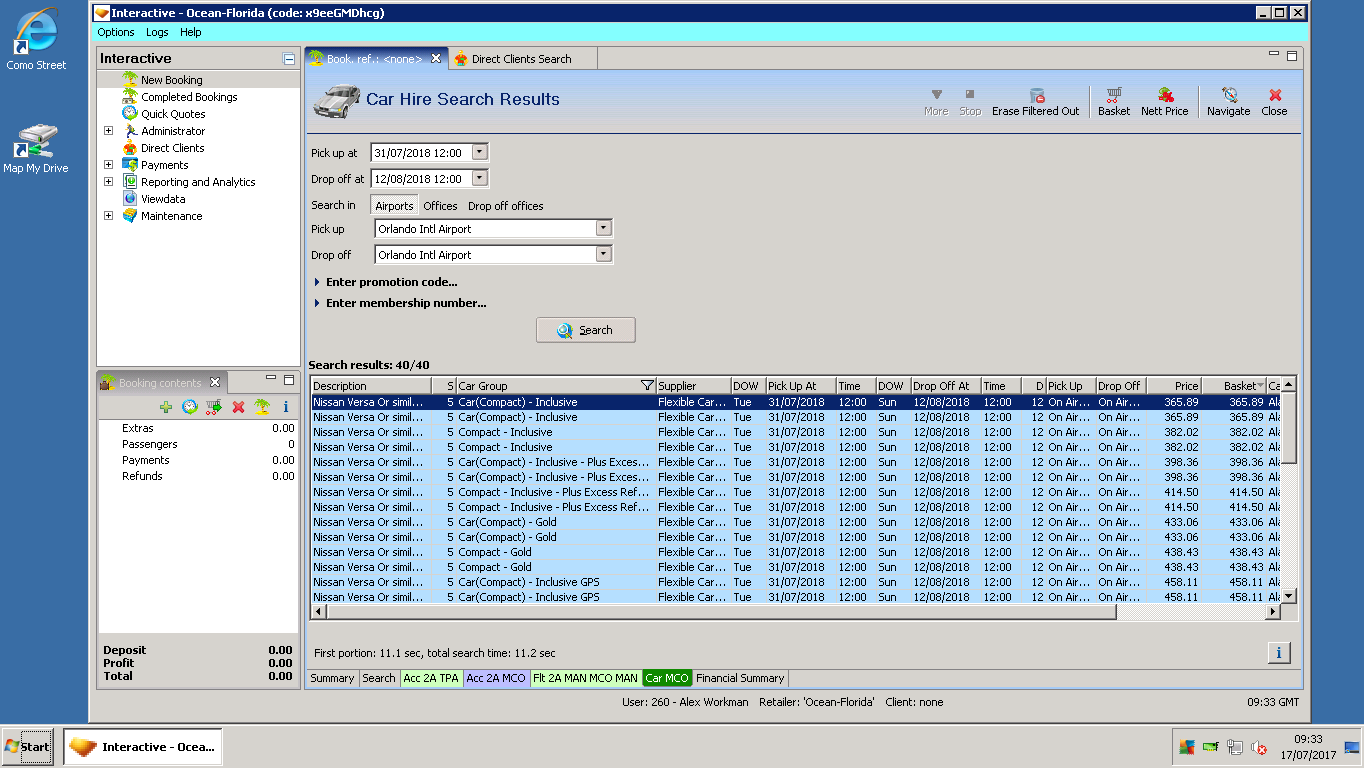Image resolution: width=1364 pixels, height=768 pixels.
Task: Switch to the Financial Summary tab
Action: (741, 678)
